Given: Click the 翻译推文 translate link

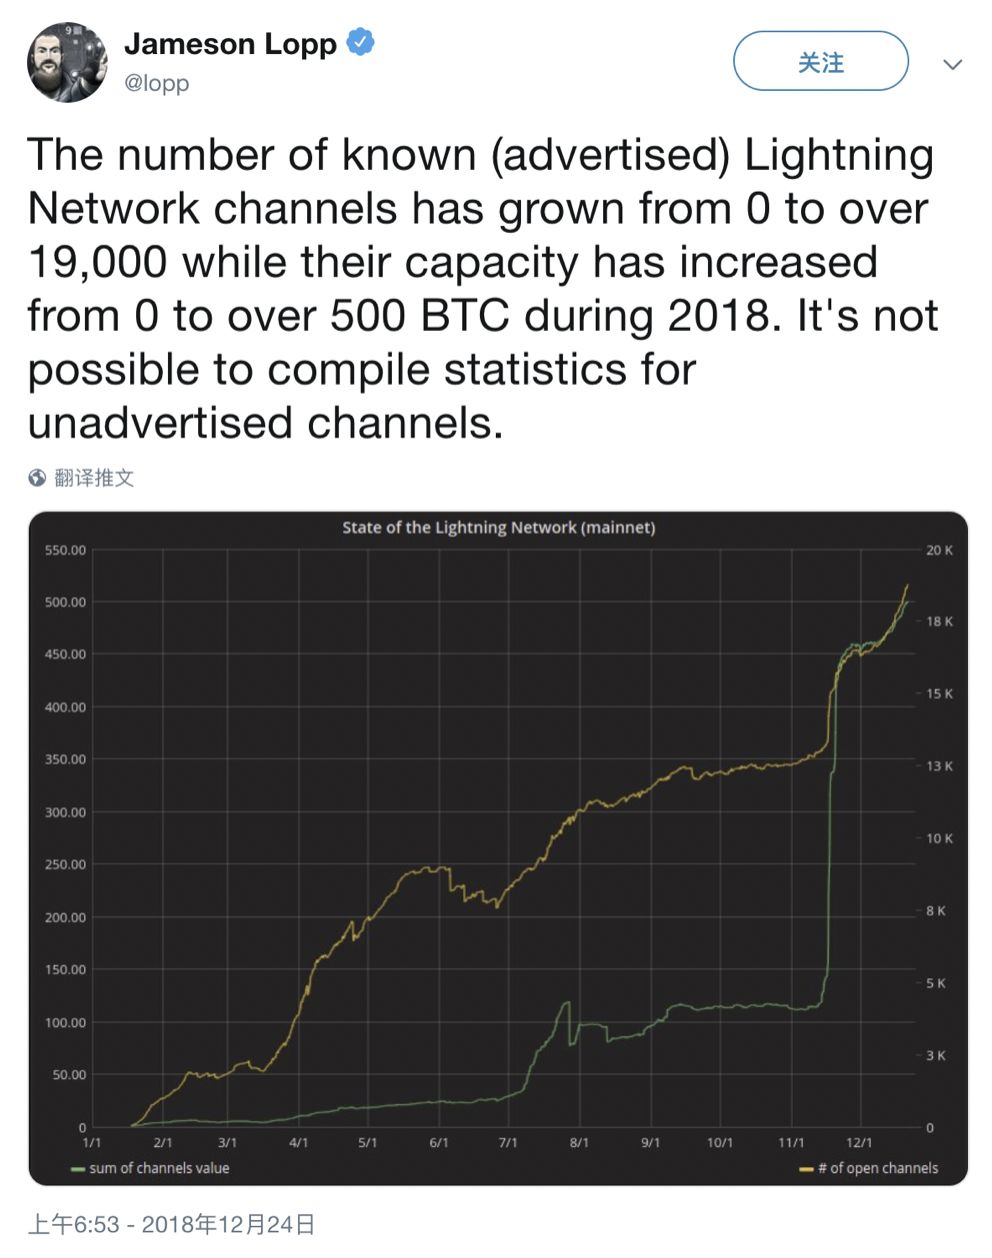Looking at the screenshot, I should tap(94, 478).
